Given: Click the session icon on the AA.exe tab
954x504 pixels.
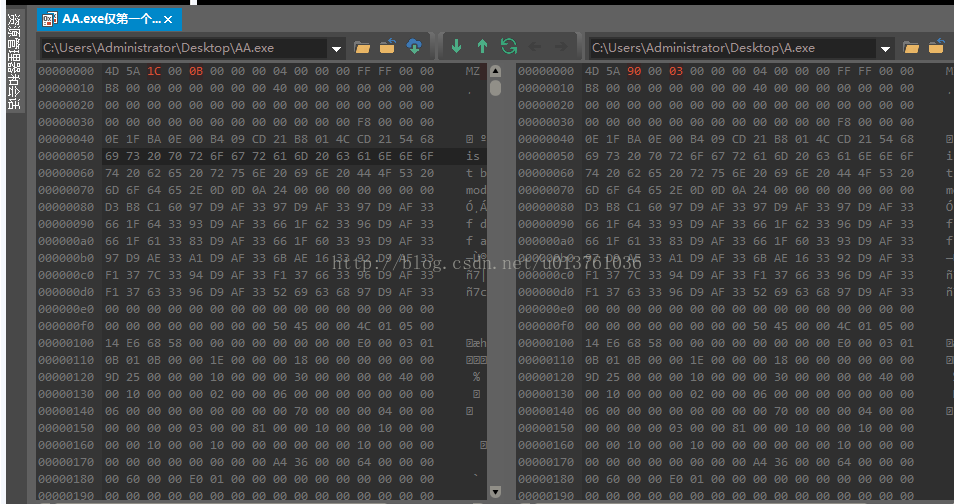Looking at the screenshot, I should pyautogui.click(x=49, y=19).
